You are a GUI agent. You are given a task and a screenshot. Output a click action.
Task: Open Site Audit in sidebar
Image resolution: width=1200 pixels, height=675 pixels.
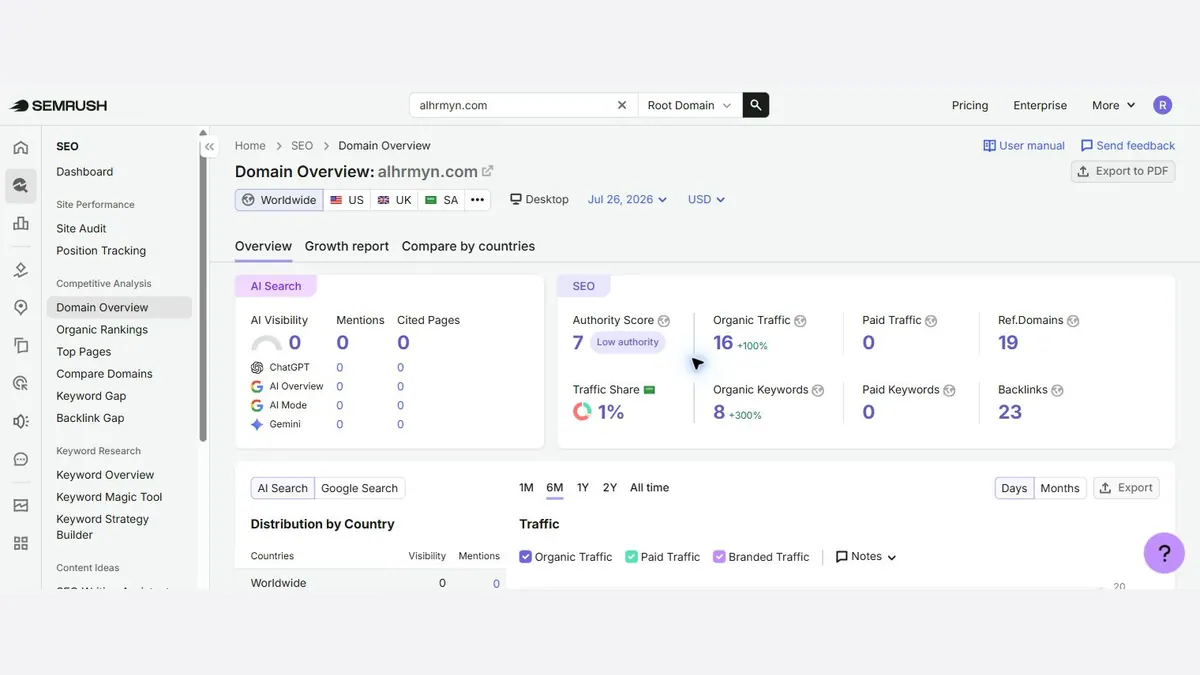(81, 229)
